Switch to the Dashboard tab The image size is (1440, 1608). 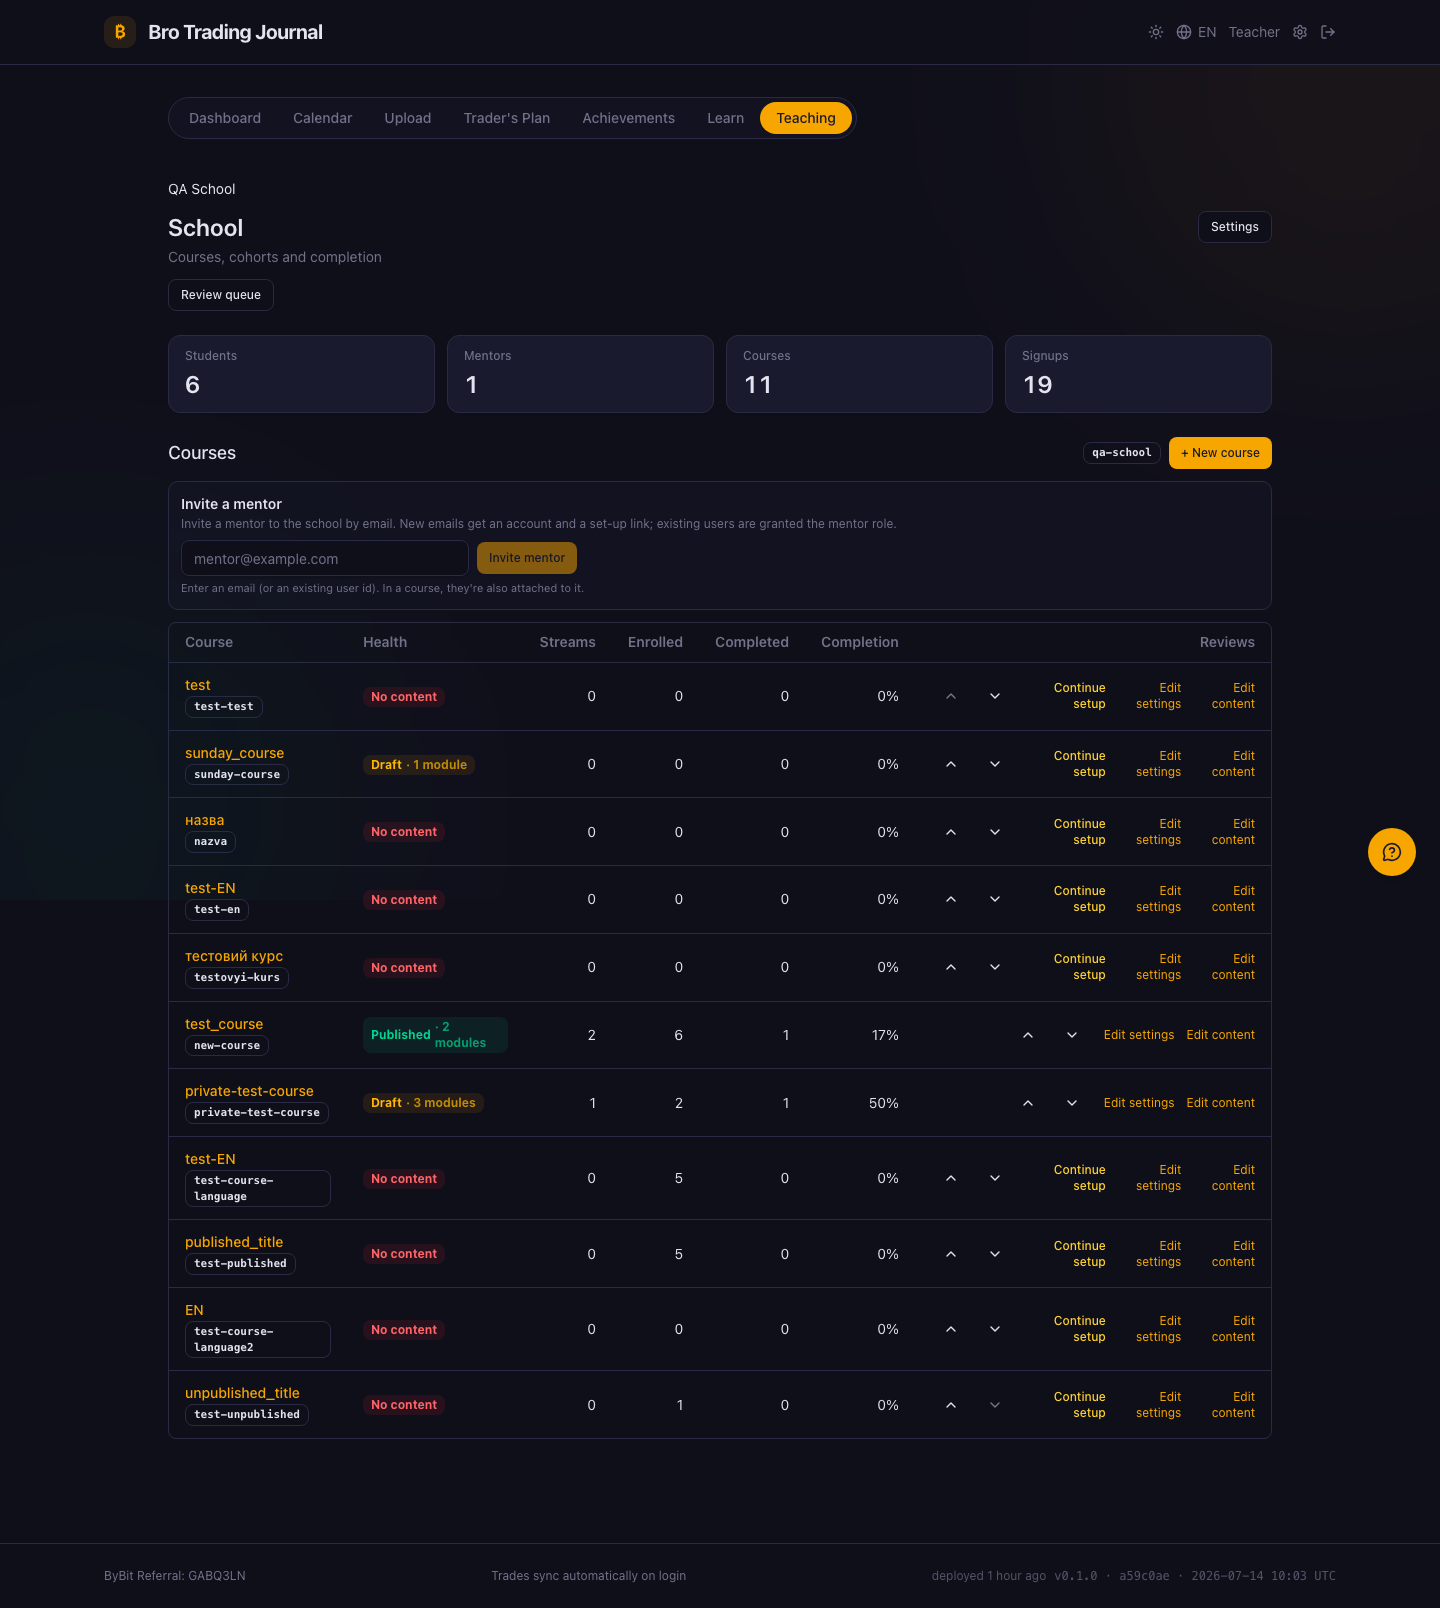click(225, 118)
